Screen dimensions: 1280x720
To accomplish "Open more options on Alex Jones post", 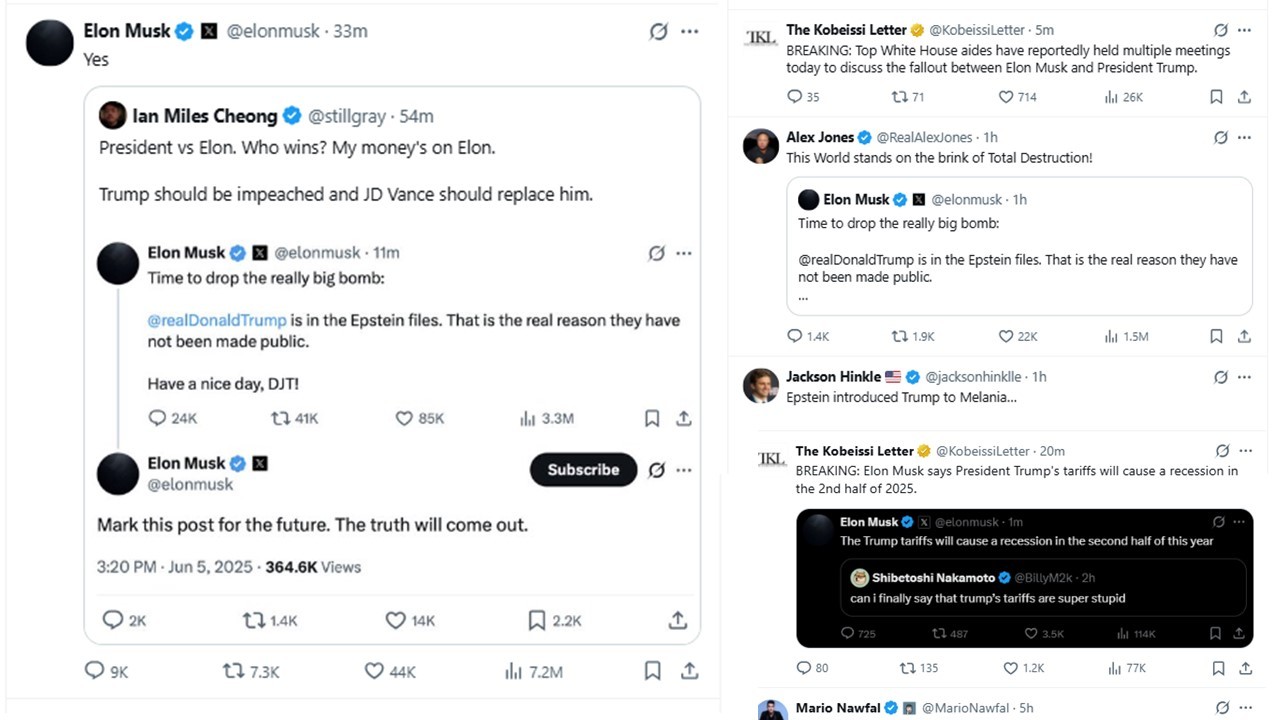I will click(1244, 137).
